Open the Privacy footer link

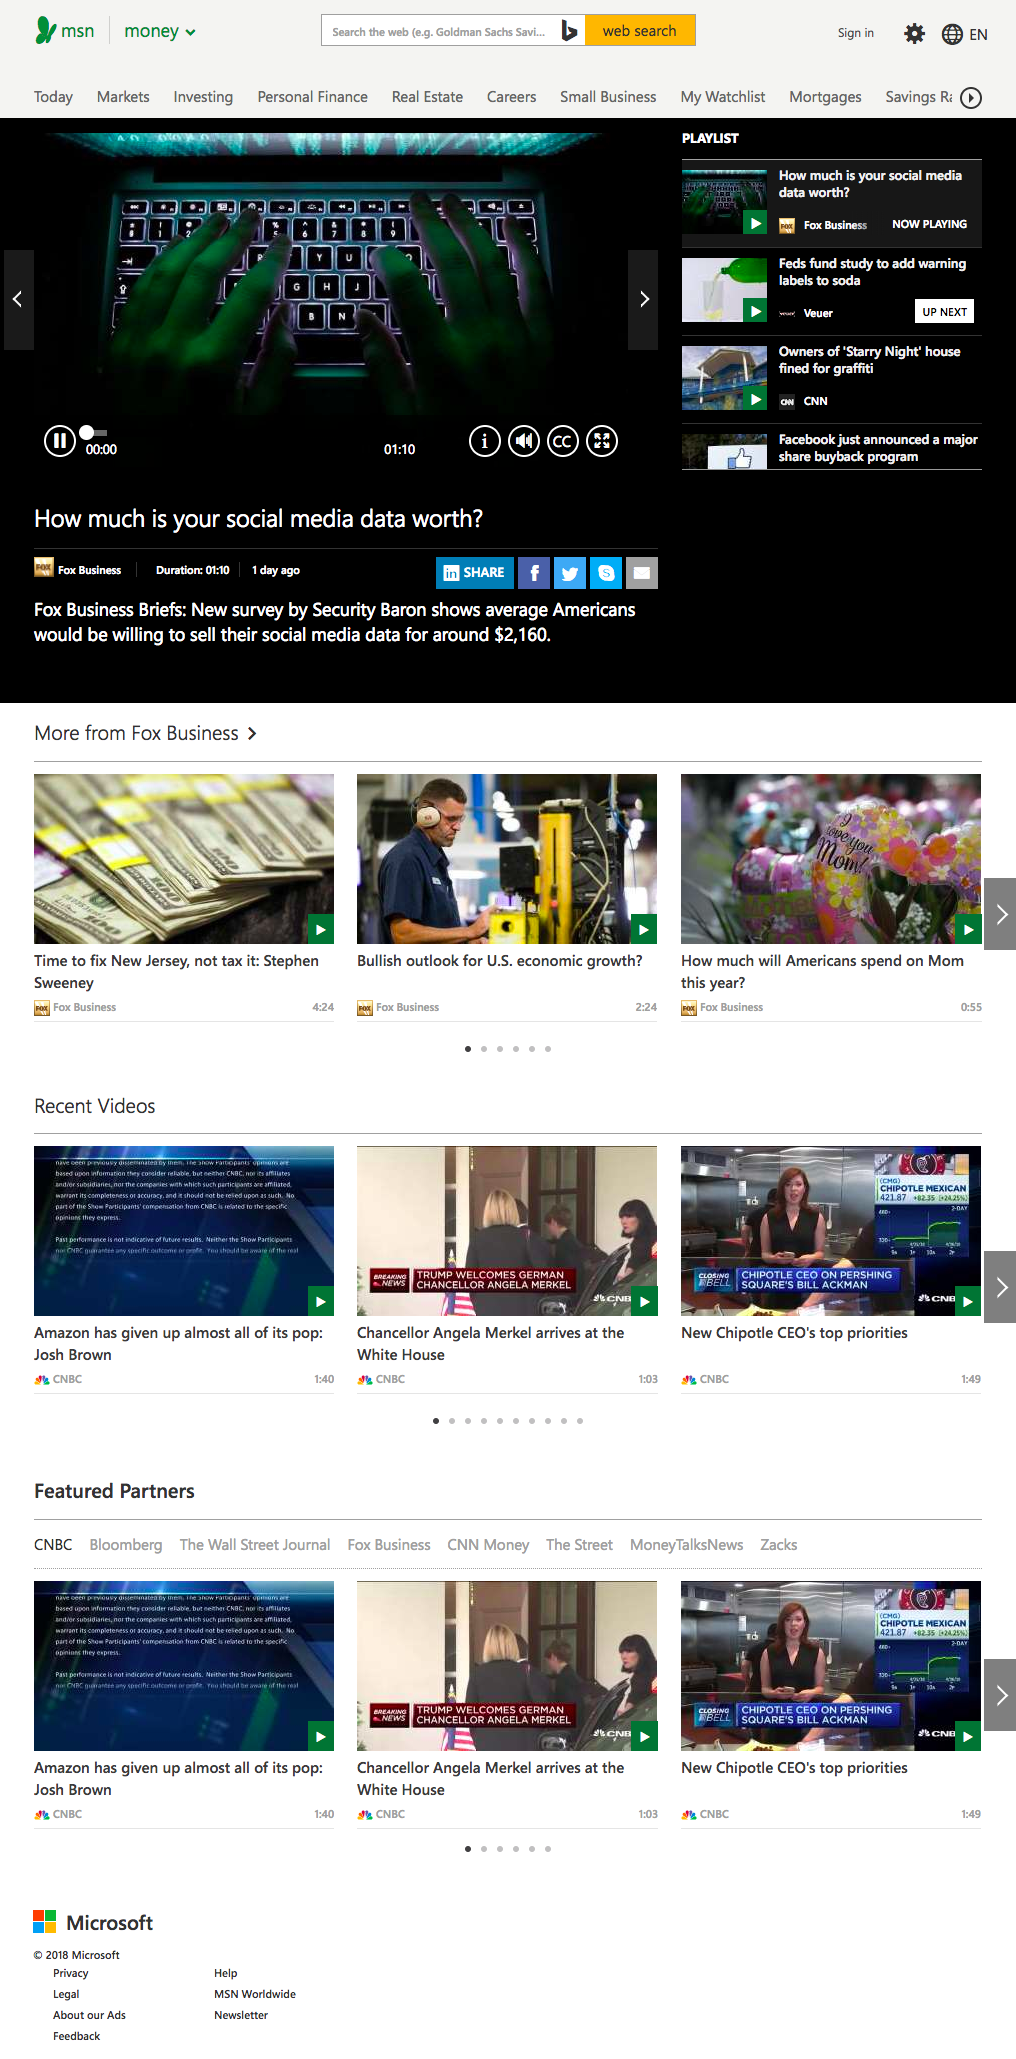click(71, 1973)
